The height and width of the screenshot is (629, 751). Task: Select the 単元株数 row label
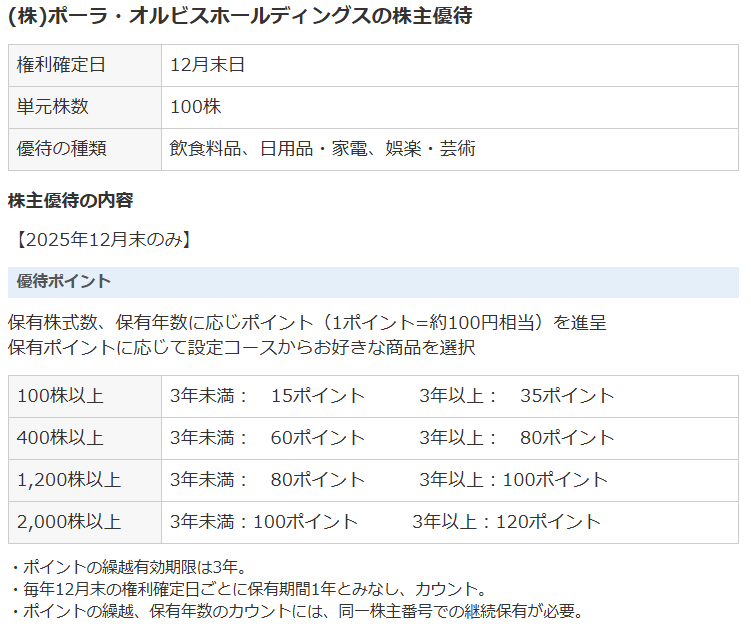tap(53, 107)
